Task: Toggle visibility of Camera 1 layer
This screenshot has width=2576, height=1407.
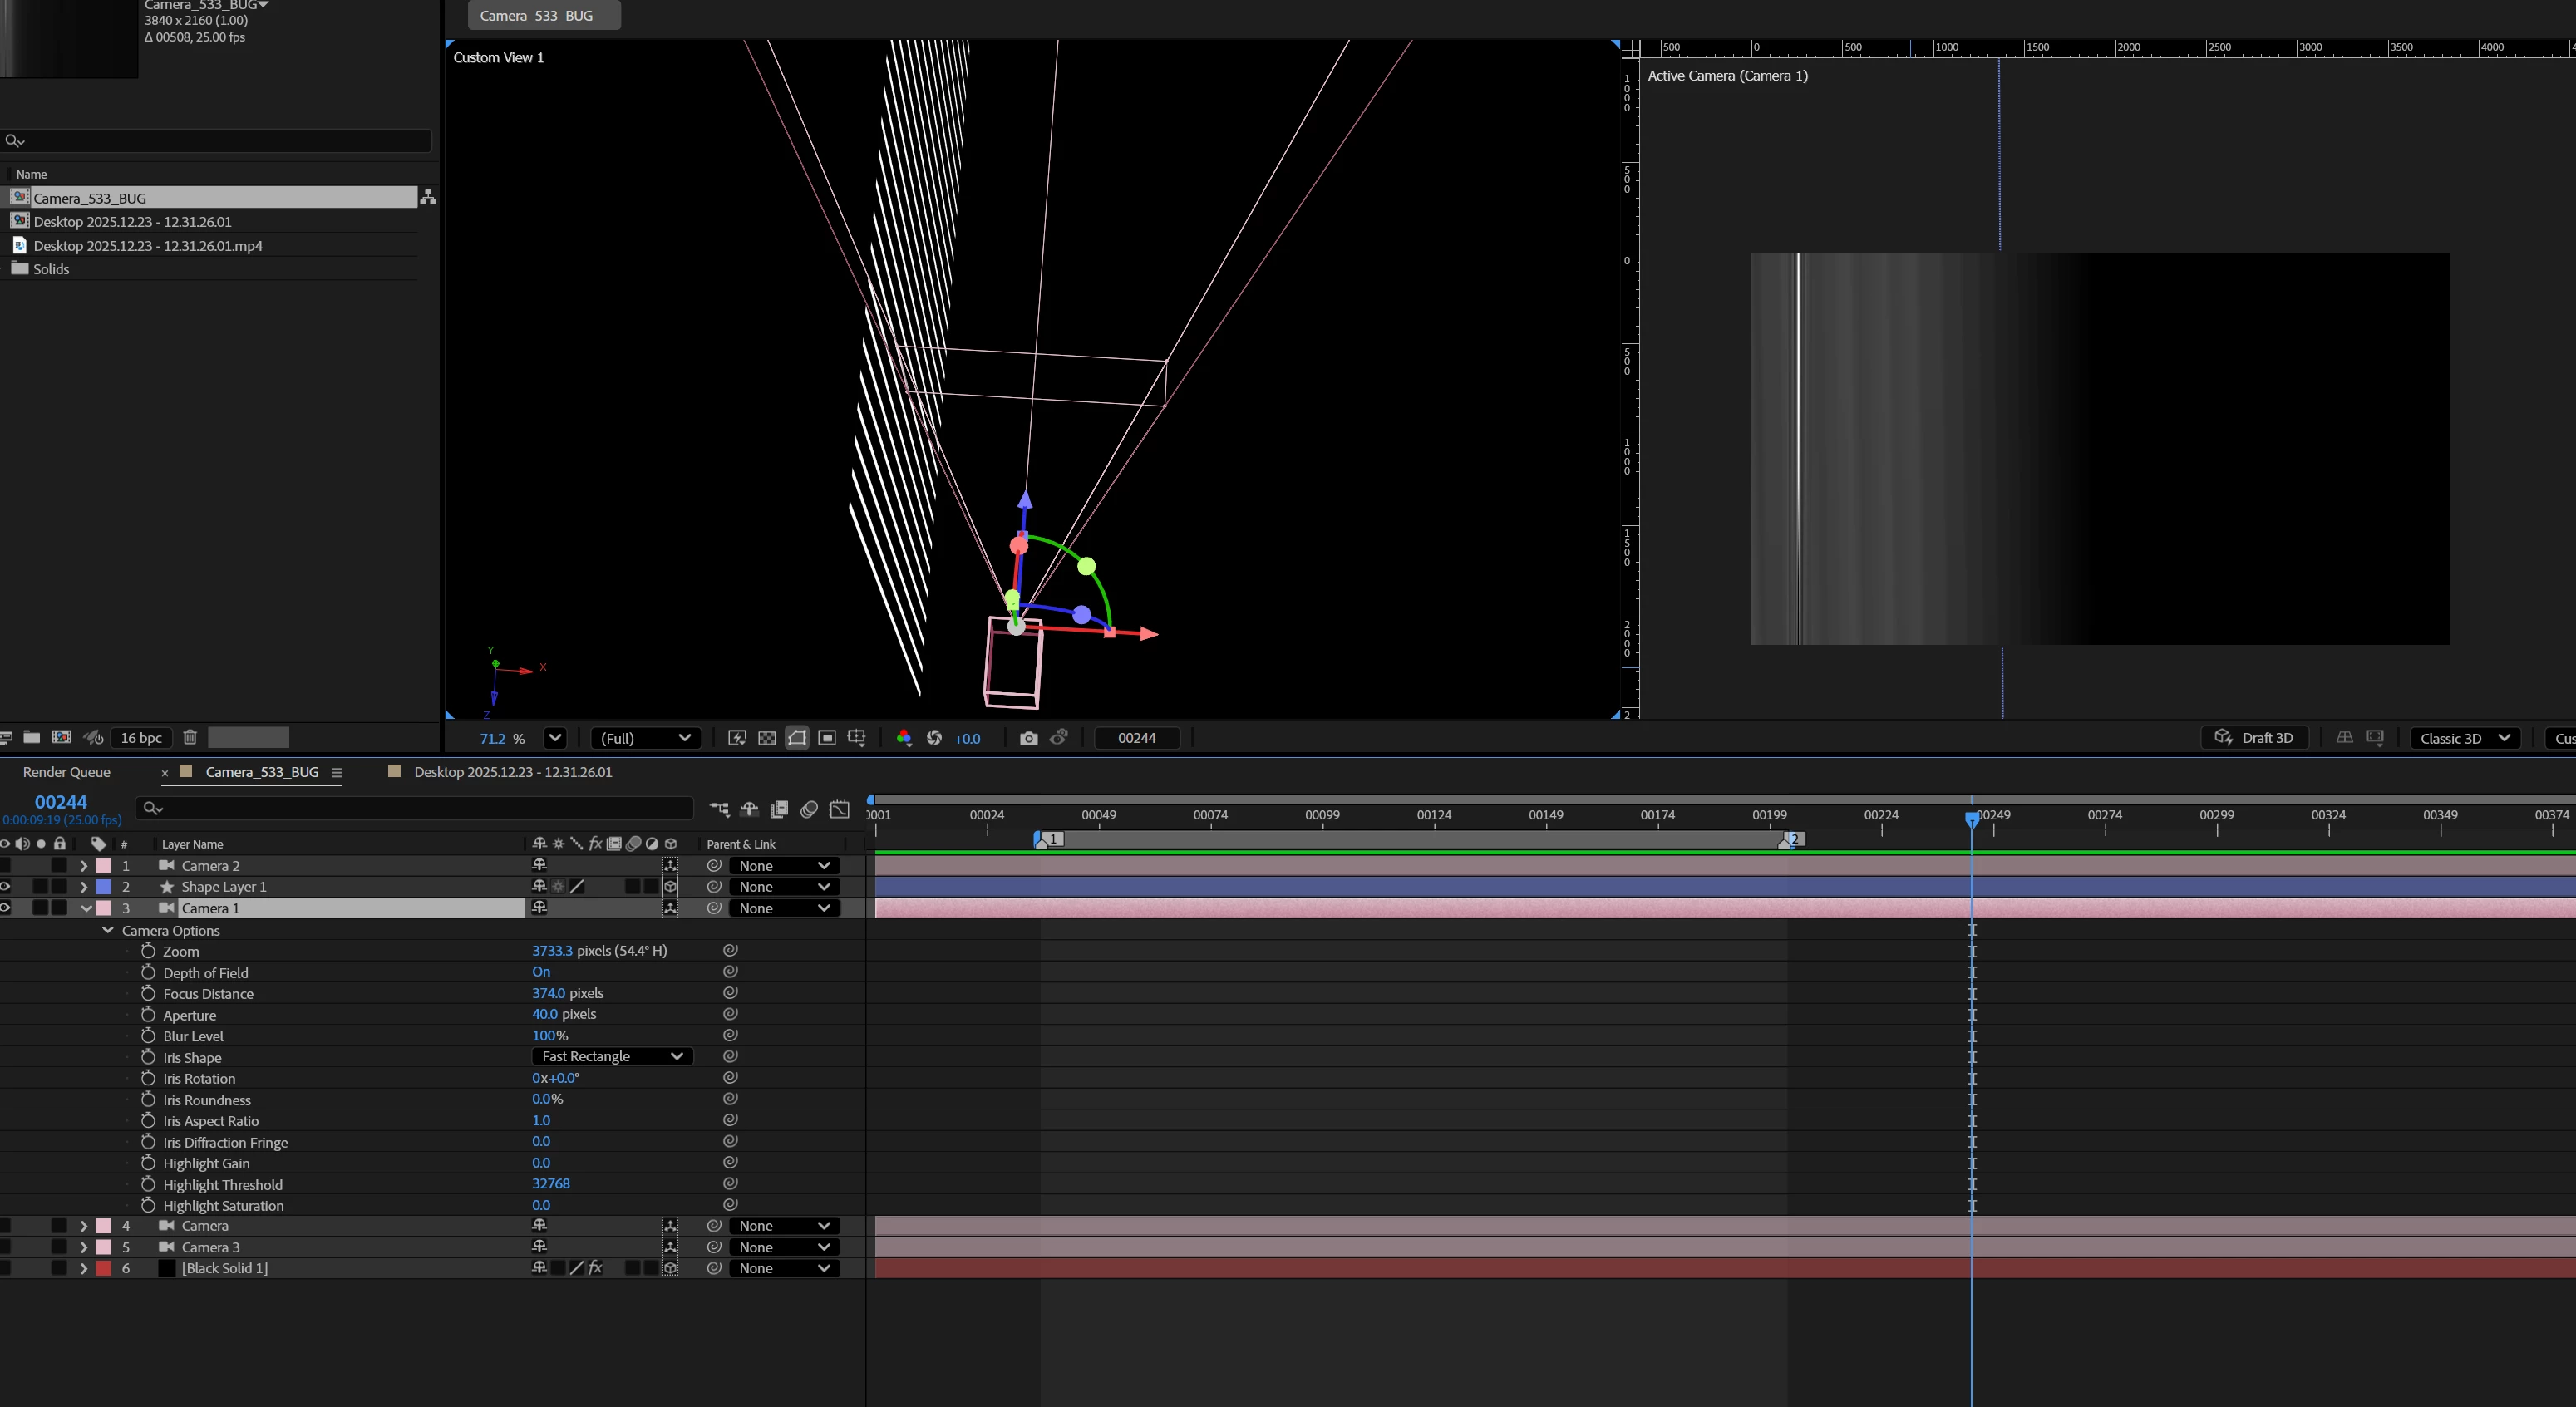Action: pos(5,908)
